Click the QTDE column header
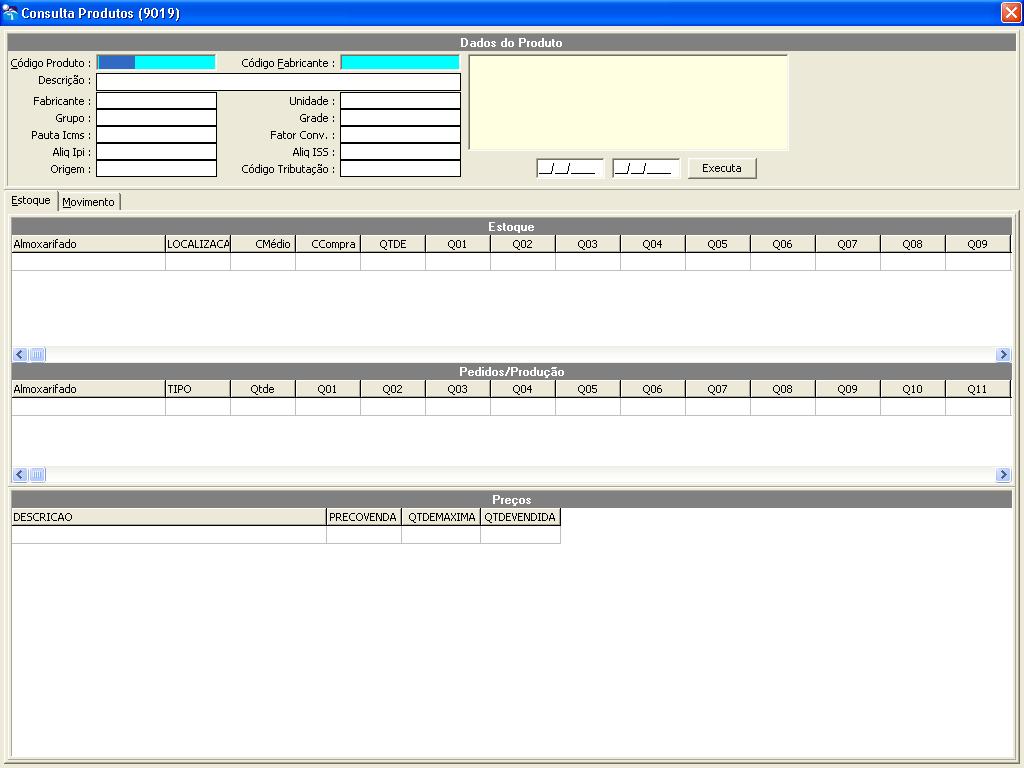1024x768 pixels. pyautogui.click(x=392, y=244)
